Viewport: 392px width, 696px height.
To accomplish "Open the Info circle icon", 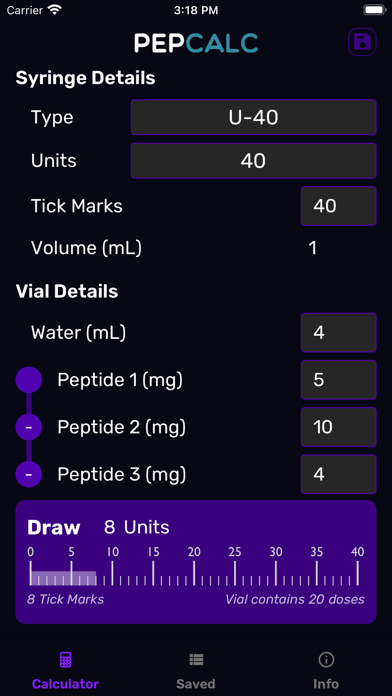I will 326,660.
